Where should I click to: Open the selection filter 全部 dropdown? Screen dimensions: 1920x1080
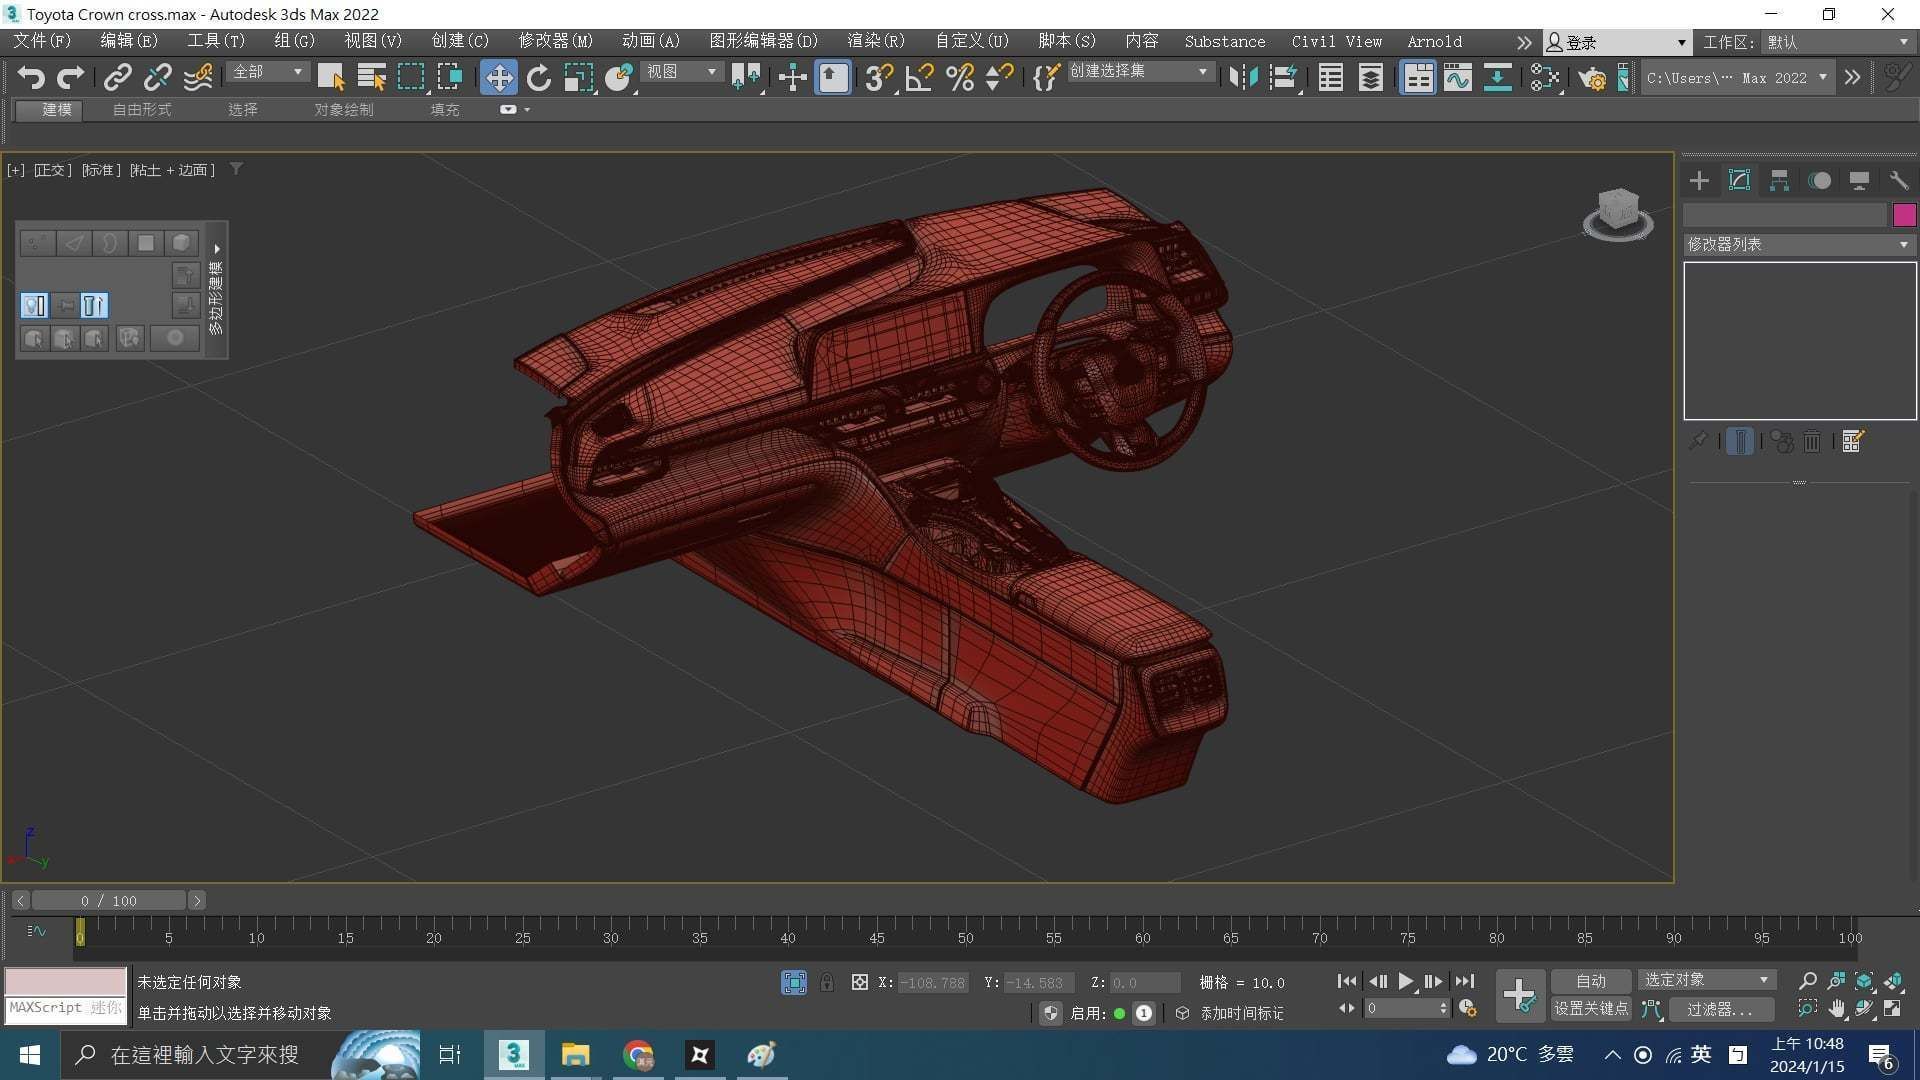point(267,72)
